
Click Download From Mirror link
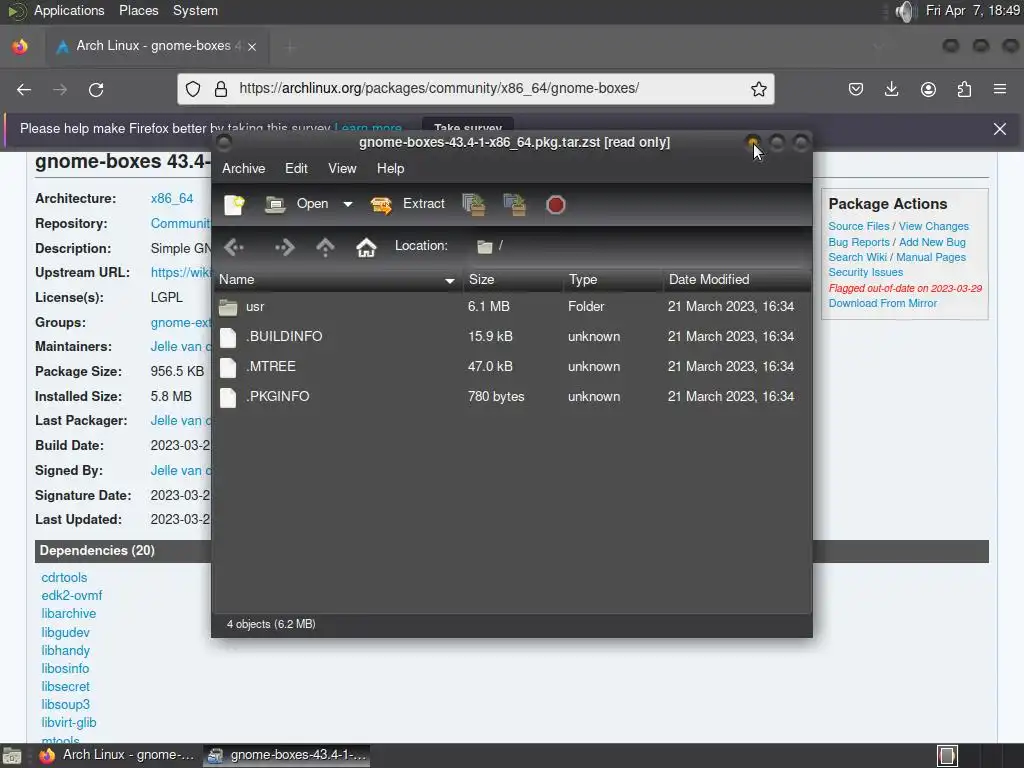tap(883, 303)
